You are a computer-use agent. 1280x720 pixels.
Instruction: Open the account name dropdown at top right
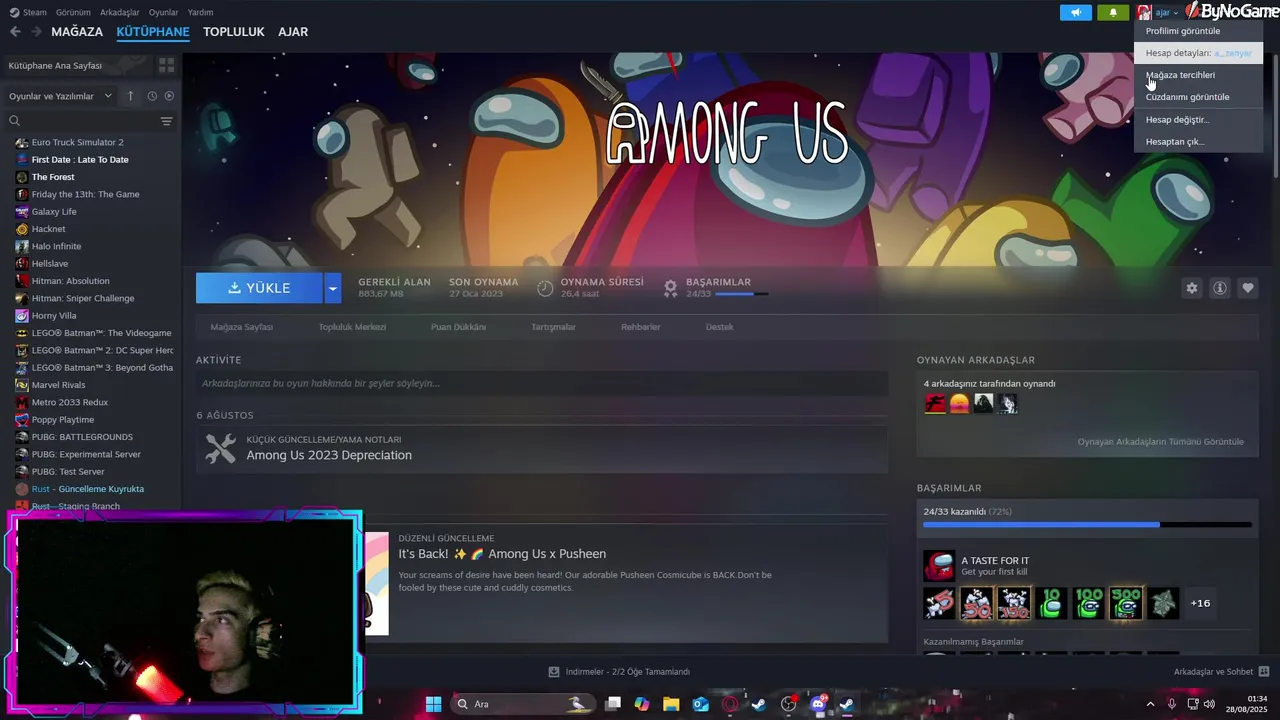1165,12
